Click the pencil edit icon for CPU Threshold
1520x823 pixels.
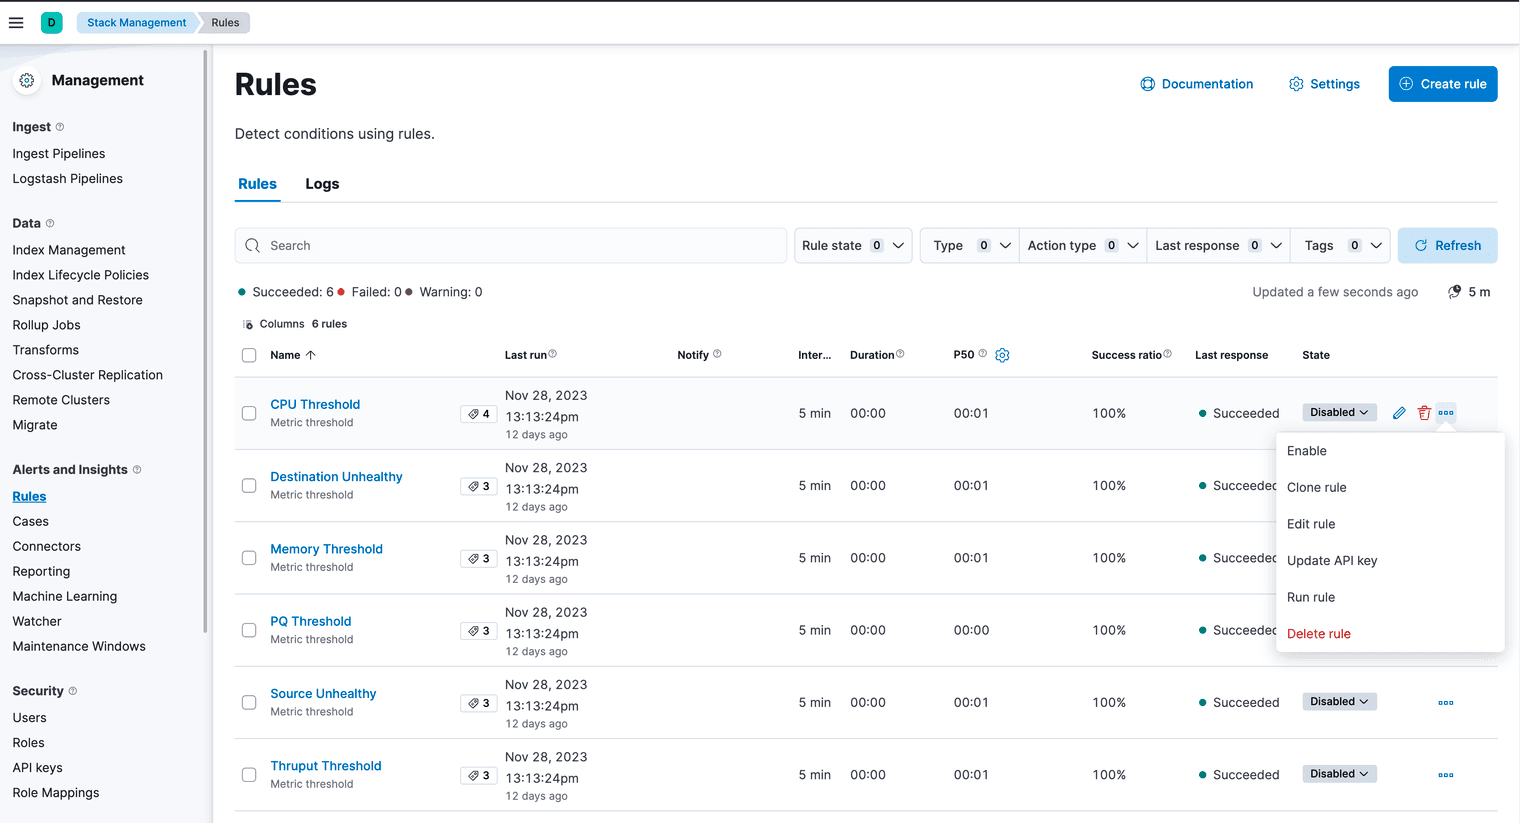pyautogui.click(x=1399, y=413)
